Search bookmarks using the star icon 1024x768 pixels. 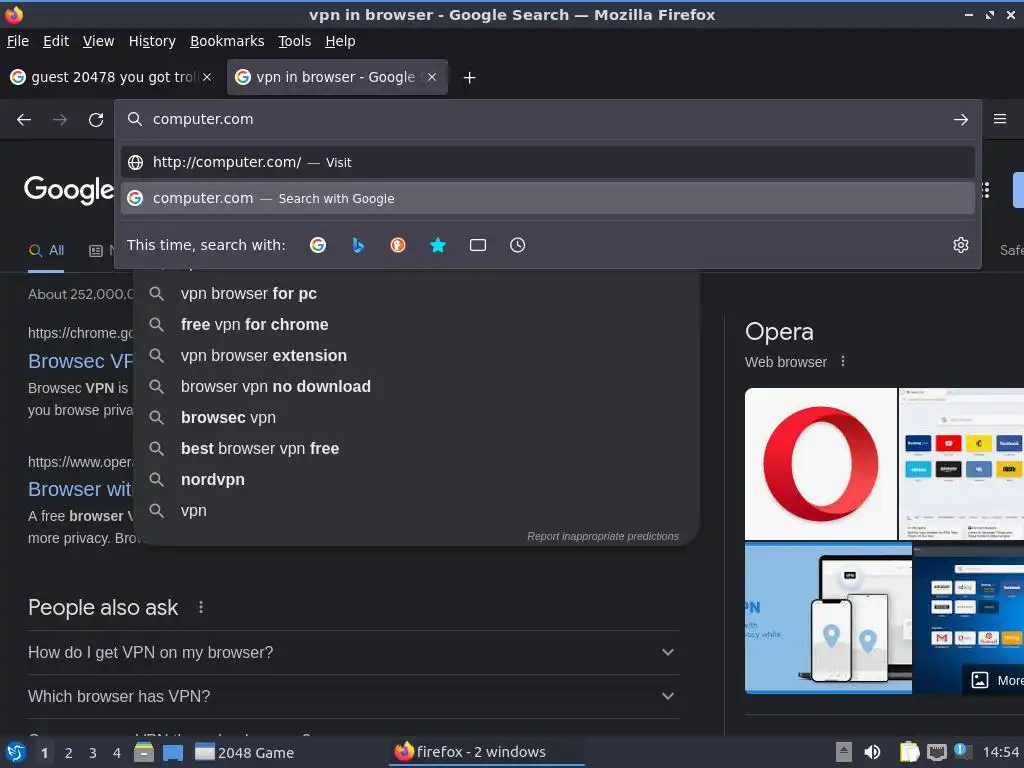coord(438,245)
